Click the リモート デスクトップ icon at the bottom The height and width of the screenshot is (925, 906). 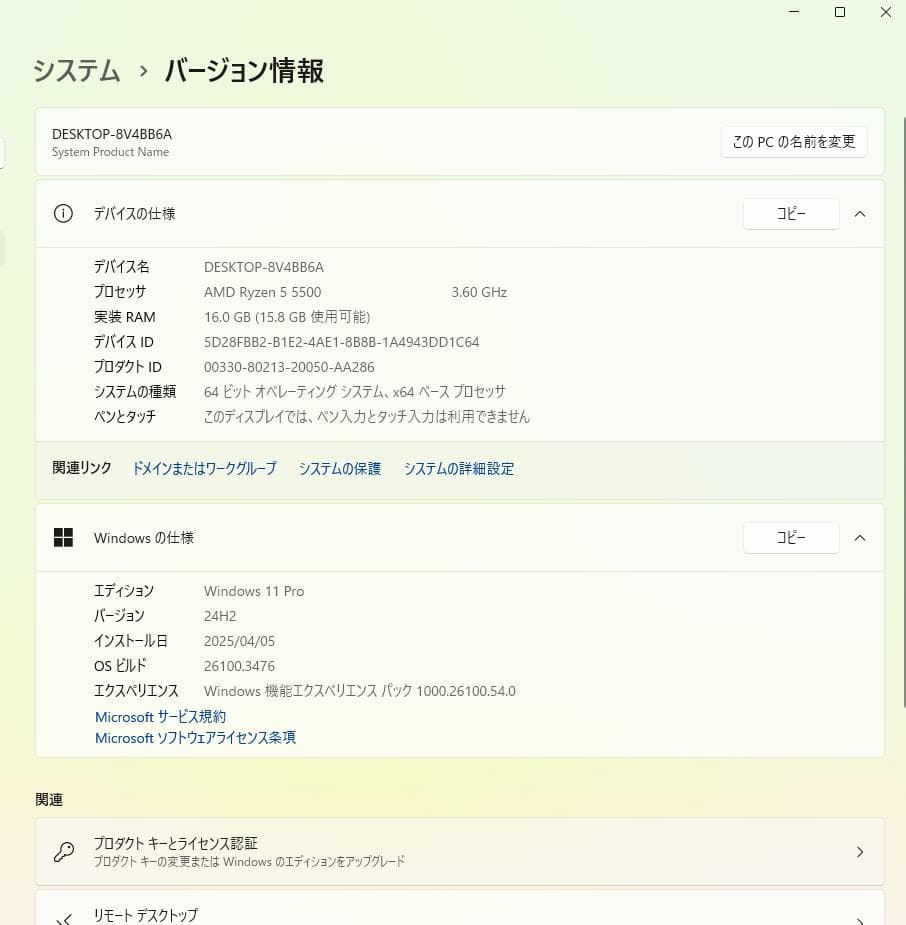click(63, 915)
